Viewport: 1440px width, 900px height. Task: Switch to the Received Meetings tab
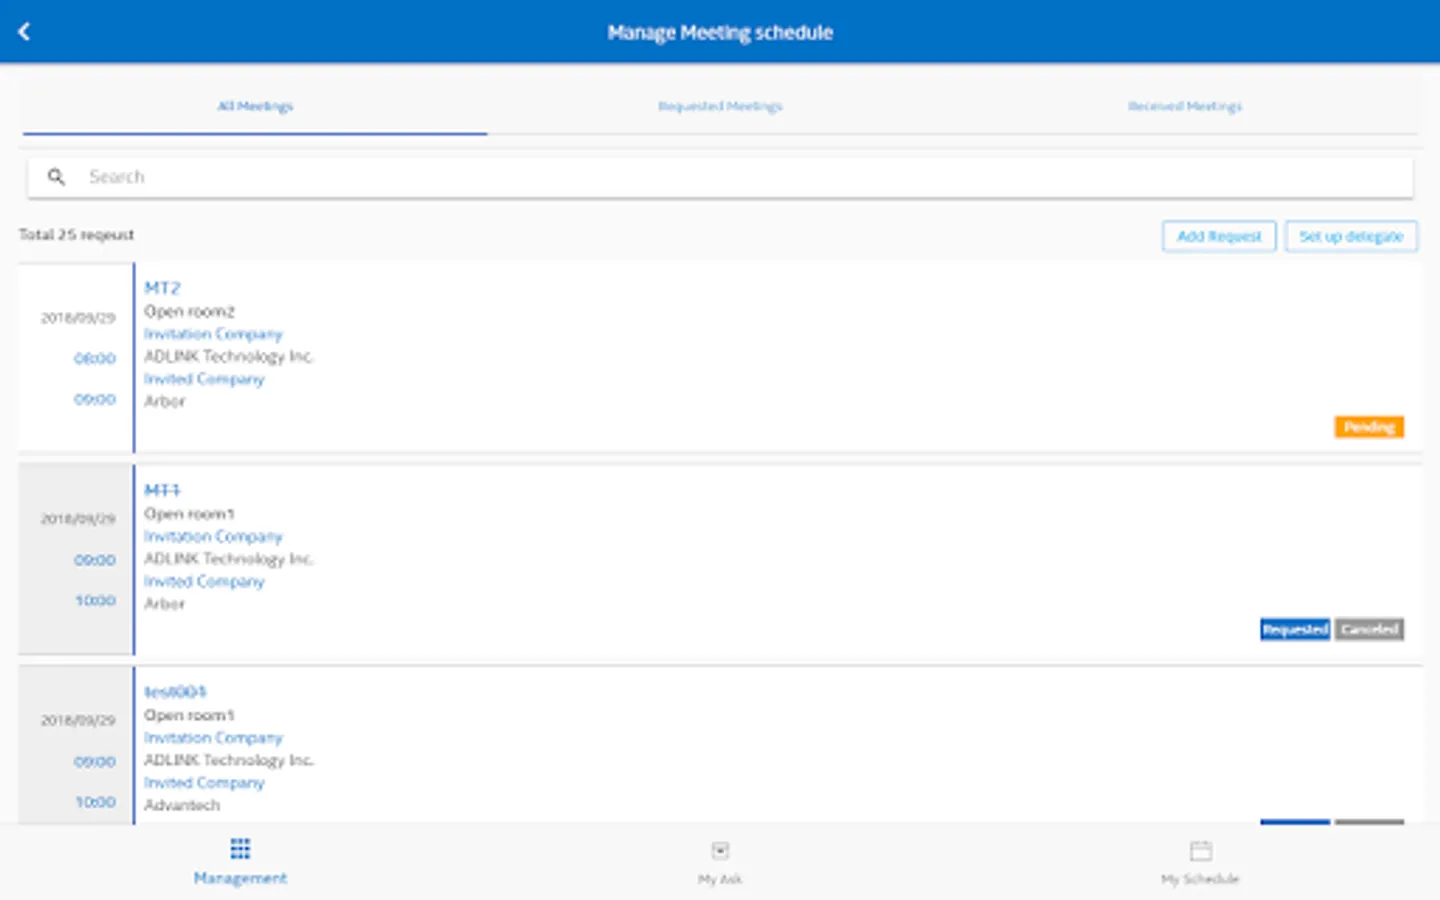[1185, 106]
